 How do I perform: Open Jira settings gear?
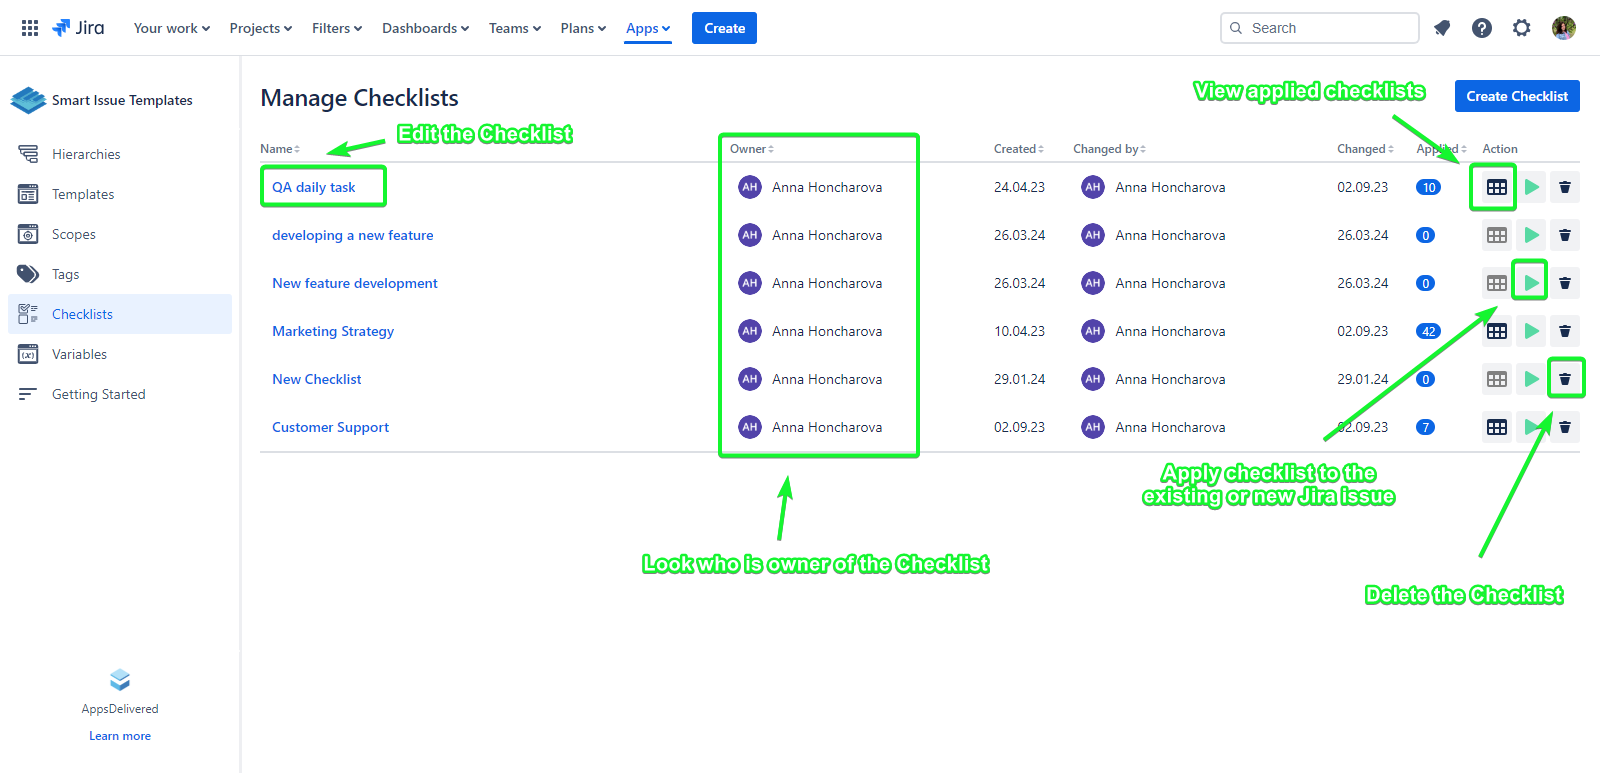[x=1522, y=28]
